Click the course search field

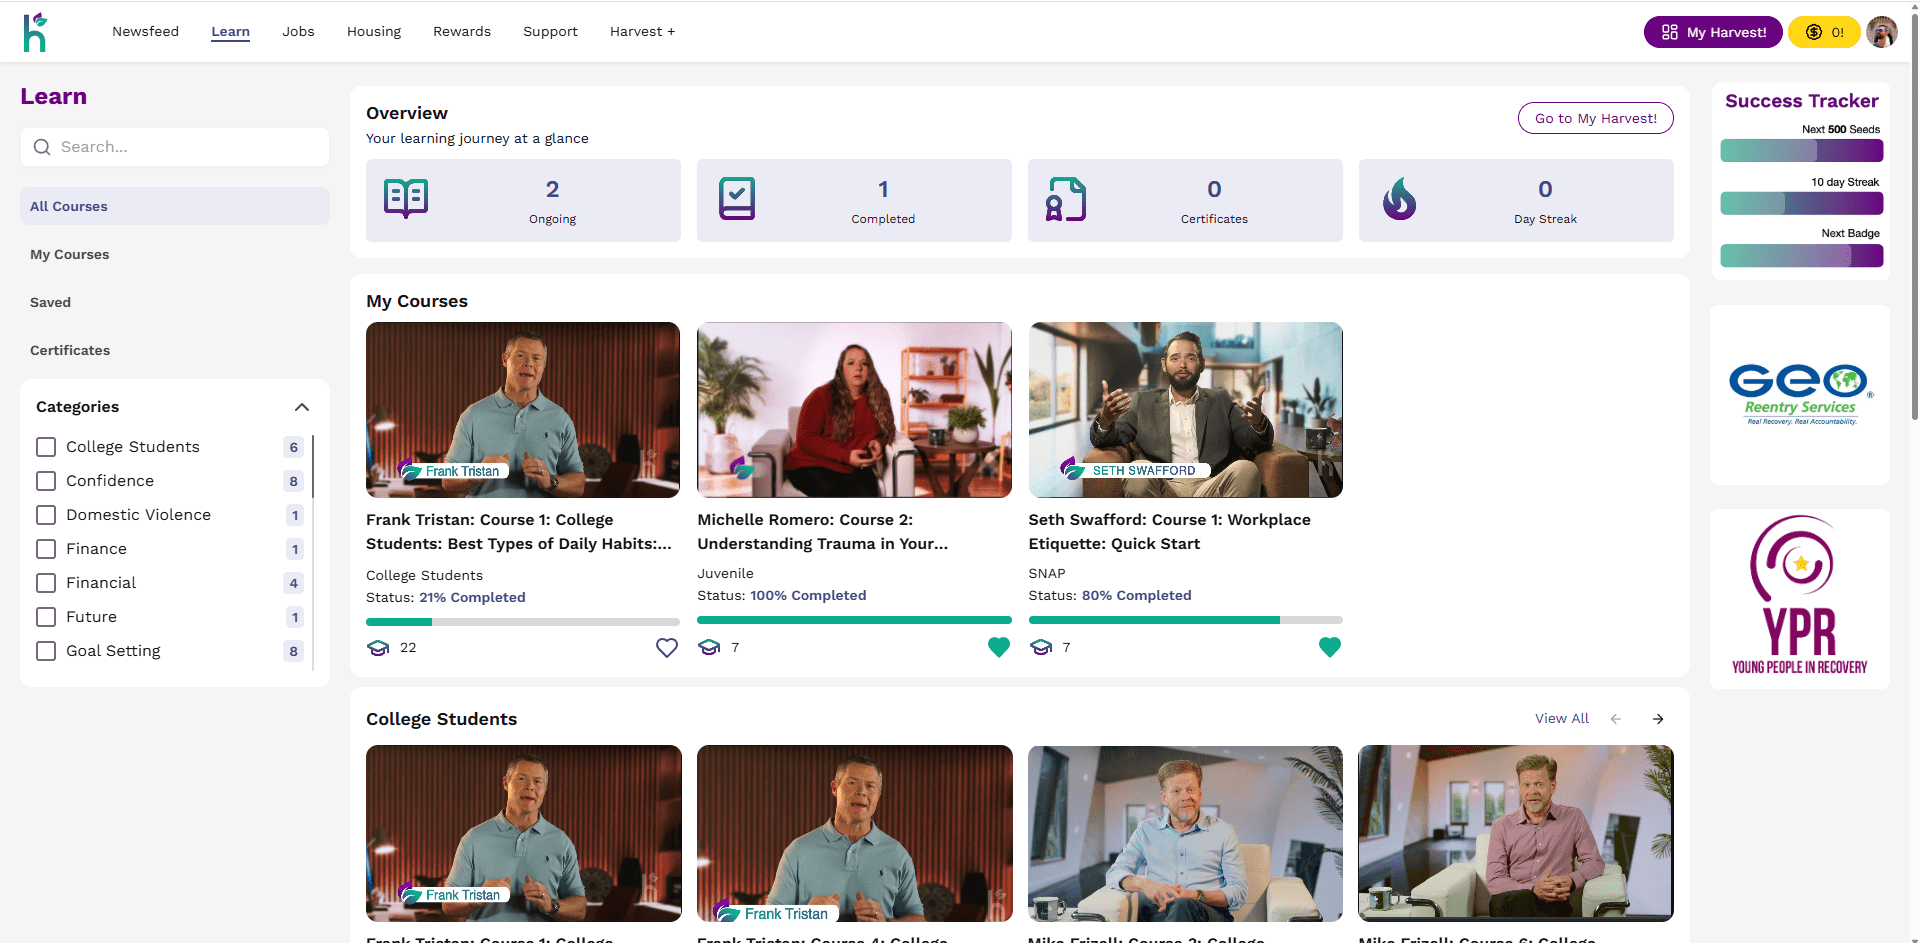(175, 147)
